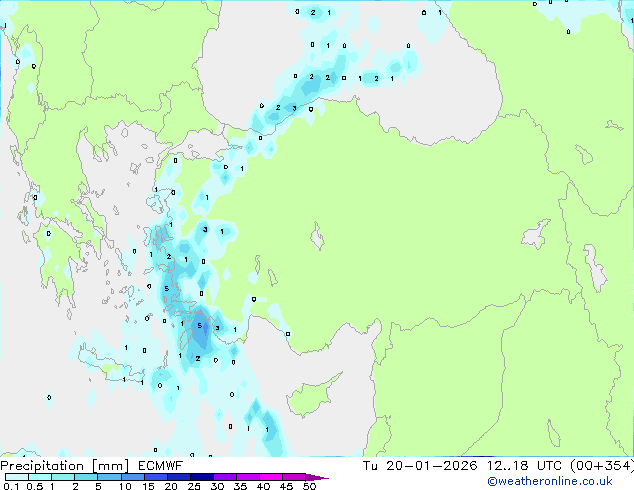This screenshot has height=490, width=634.
Task: Click the 'ECMWF' model label
Action: [161, 466]
